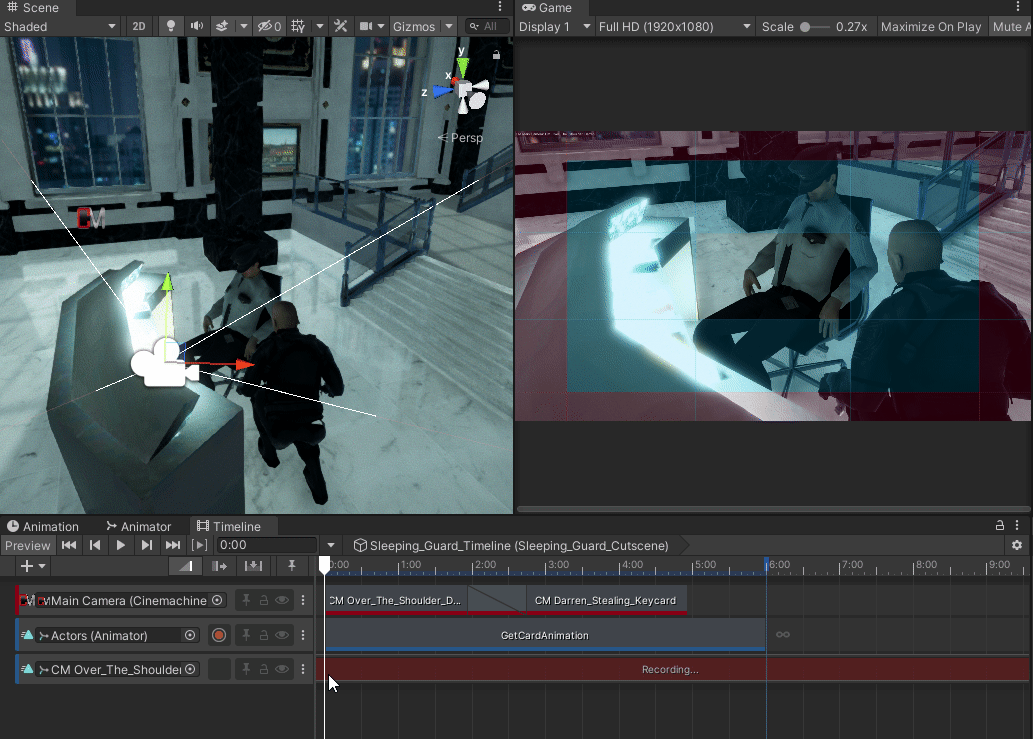Enable the Ripple edit mode icon
This screenshot has width=1033, height=739.
(x=220, y=566)
